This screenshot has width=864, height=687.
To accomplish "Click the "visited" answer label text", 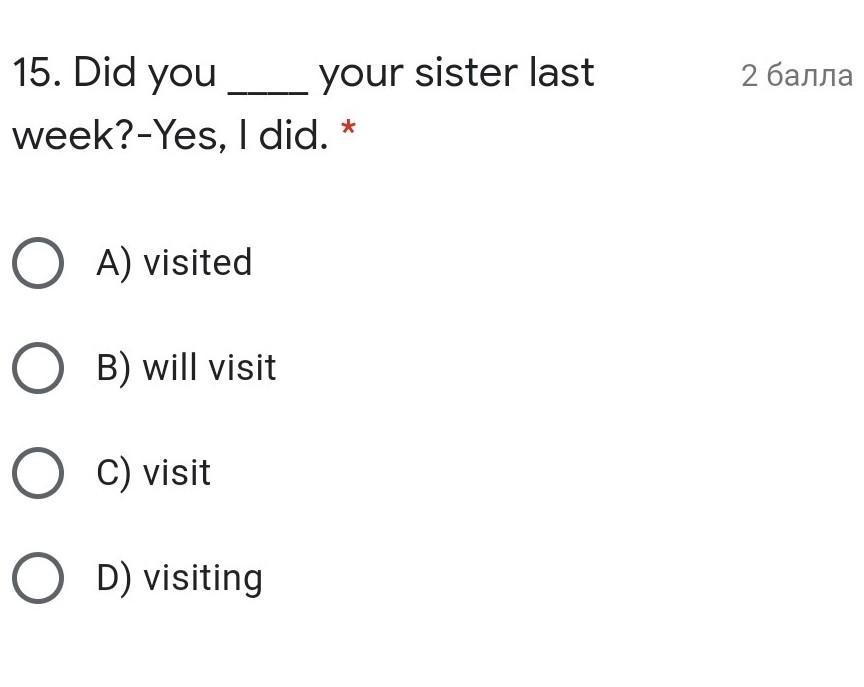I will [x=197, y=263].
